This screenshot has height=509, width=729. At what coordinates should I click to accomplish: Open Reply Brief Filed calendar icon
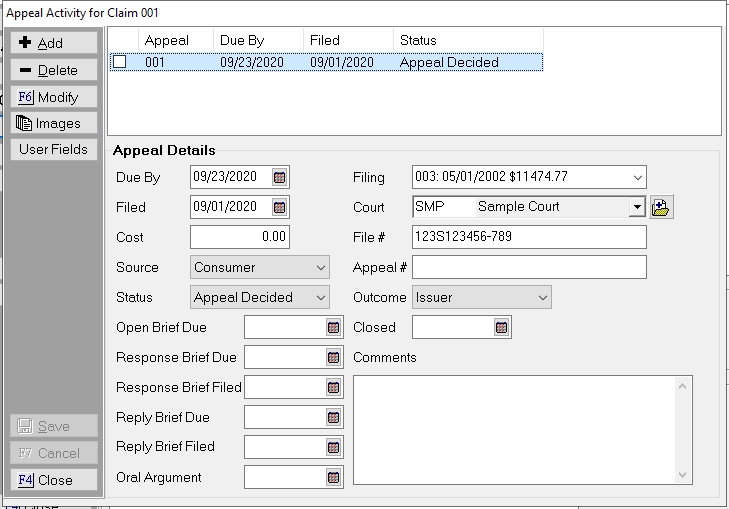pos(333,447)
